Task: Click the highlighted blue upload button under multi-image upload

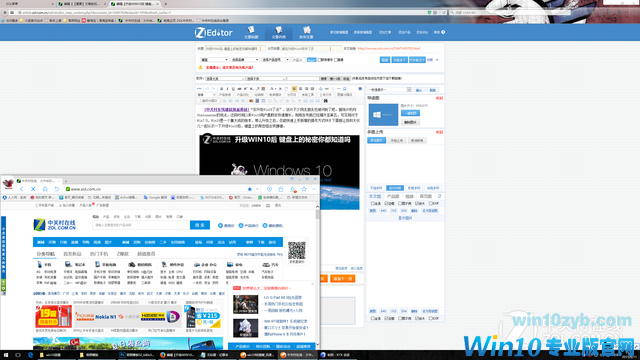Action: click(376, 140)
